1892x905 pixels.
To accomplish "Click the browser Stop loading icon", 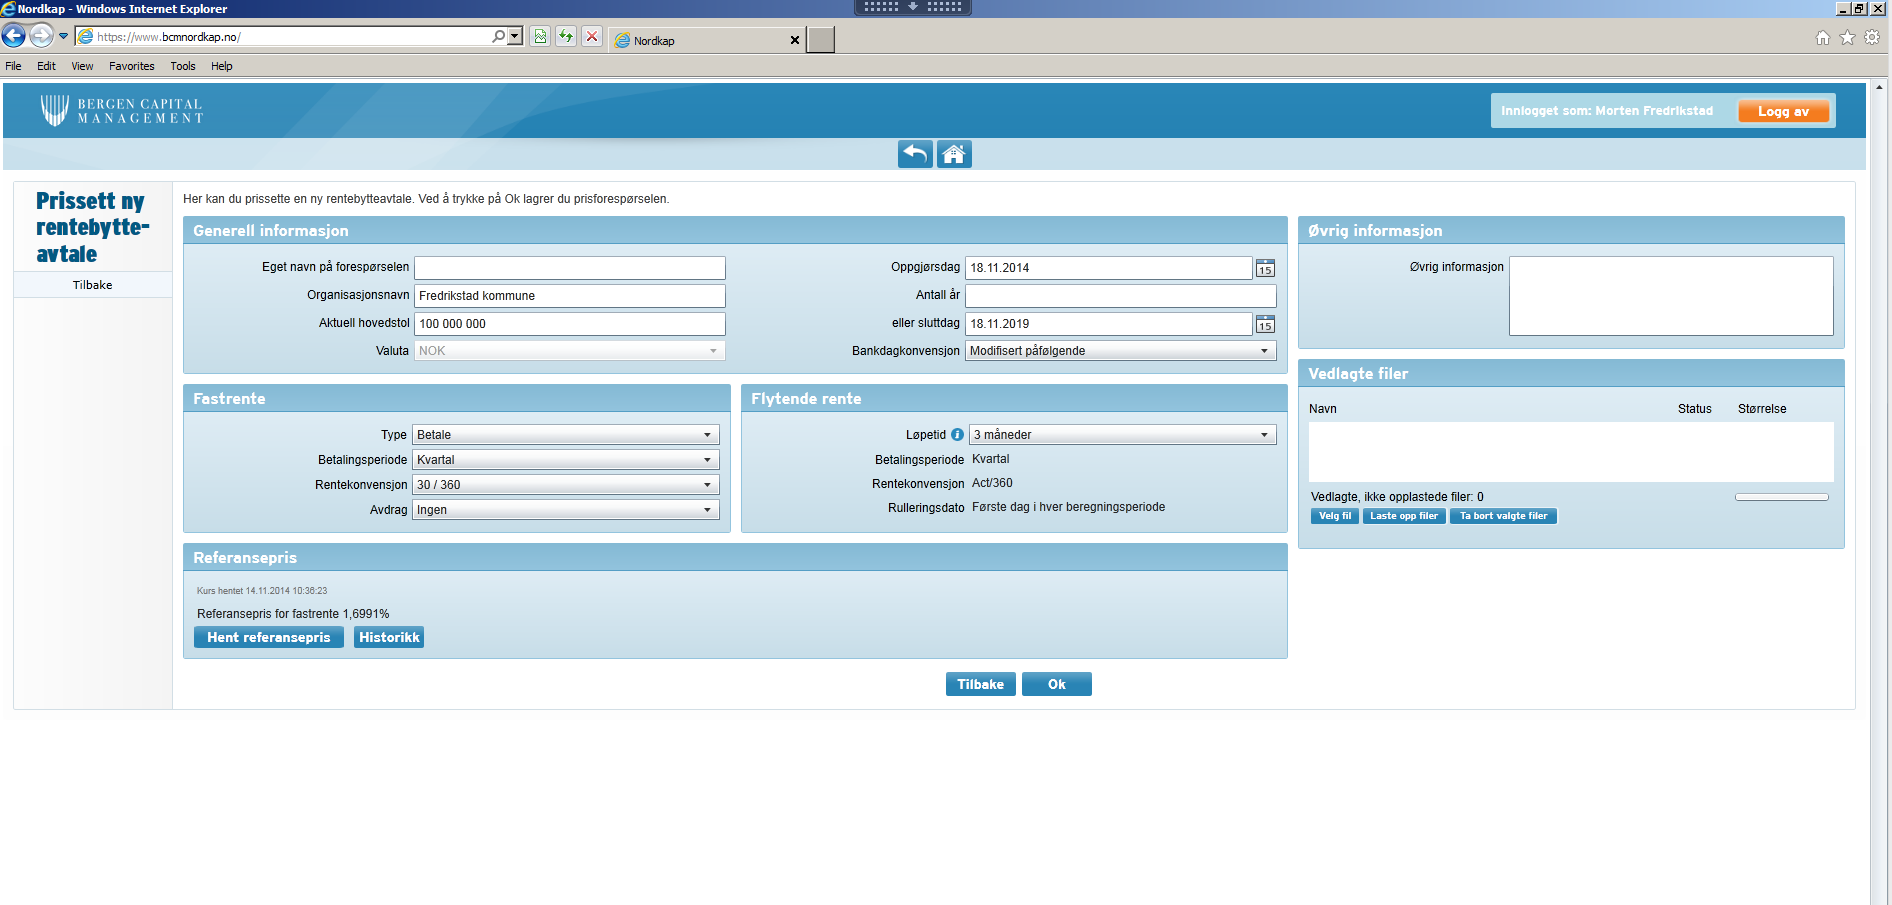I will [592, 37].
